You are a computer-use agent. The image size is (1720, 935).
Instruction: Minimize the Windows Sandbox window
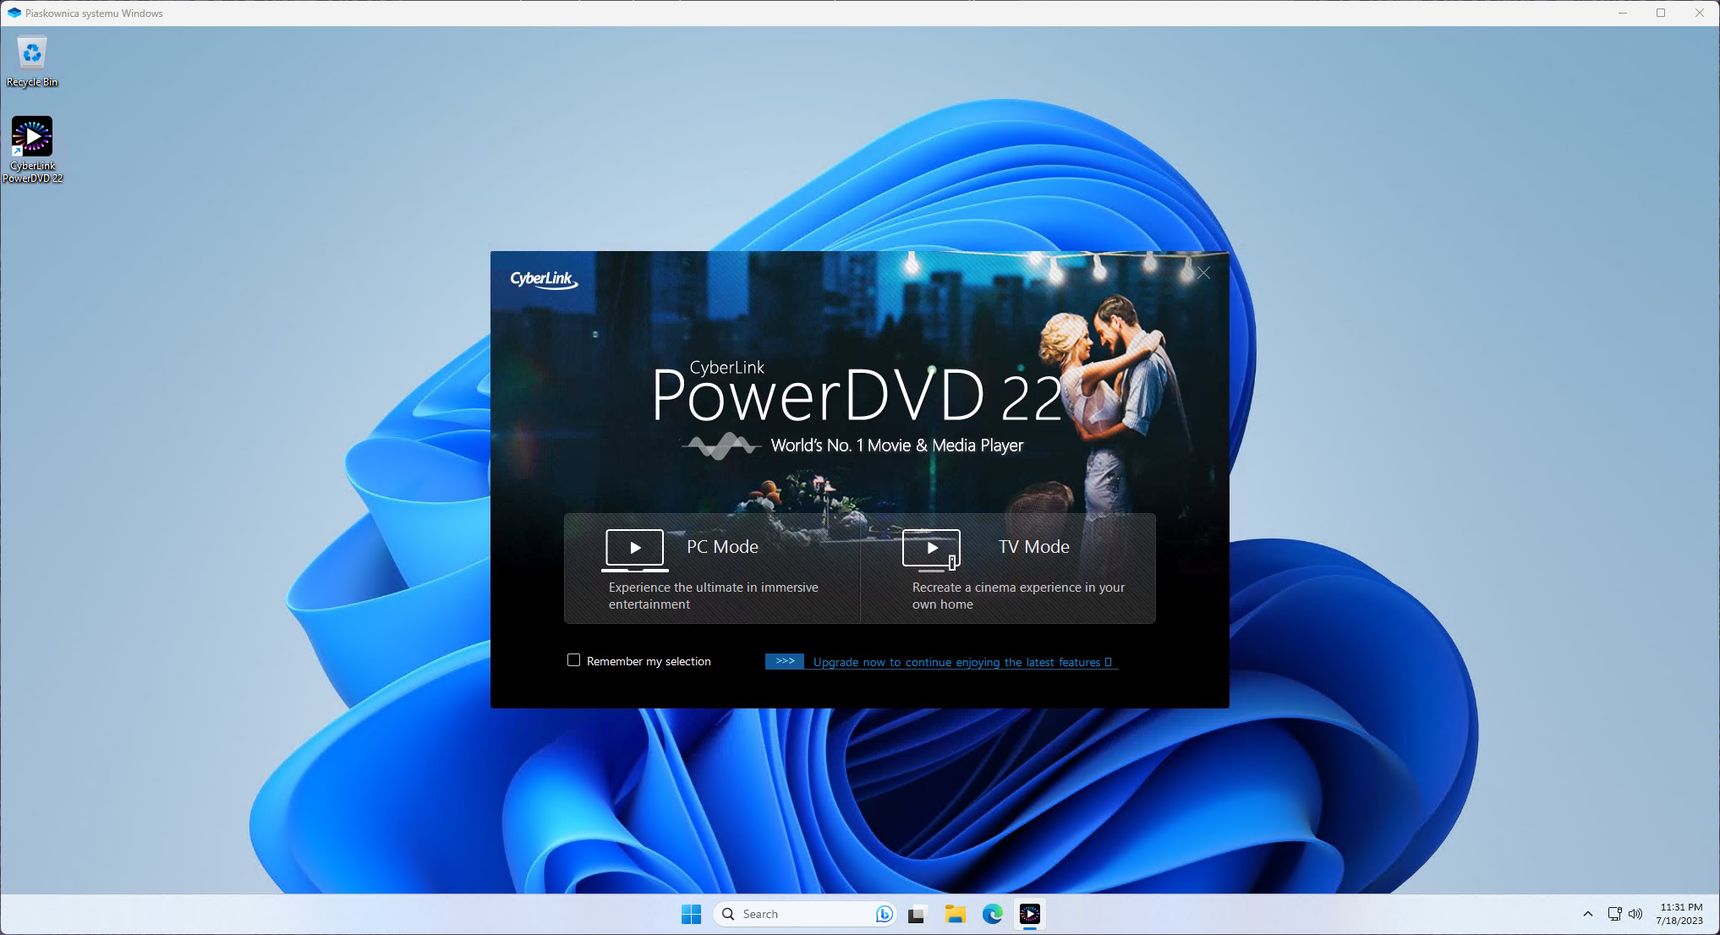1623,13
